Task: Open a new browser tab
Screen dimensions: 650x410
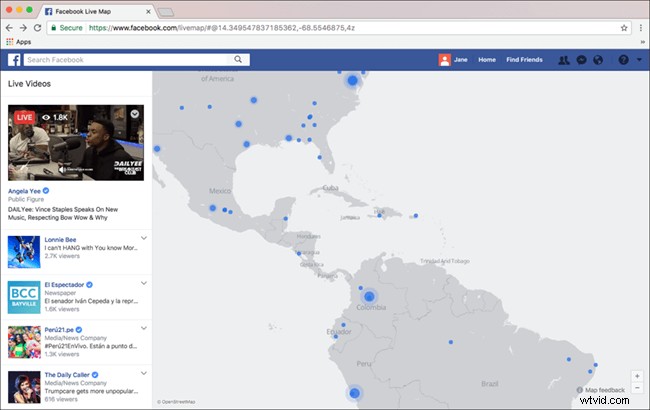Action: (166, 12)
